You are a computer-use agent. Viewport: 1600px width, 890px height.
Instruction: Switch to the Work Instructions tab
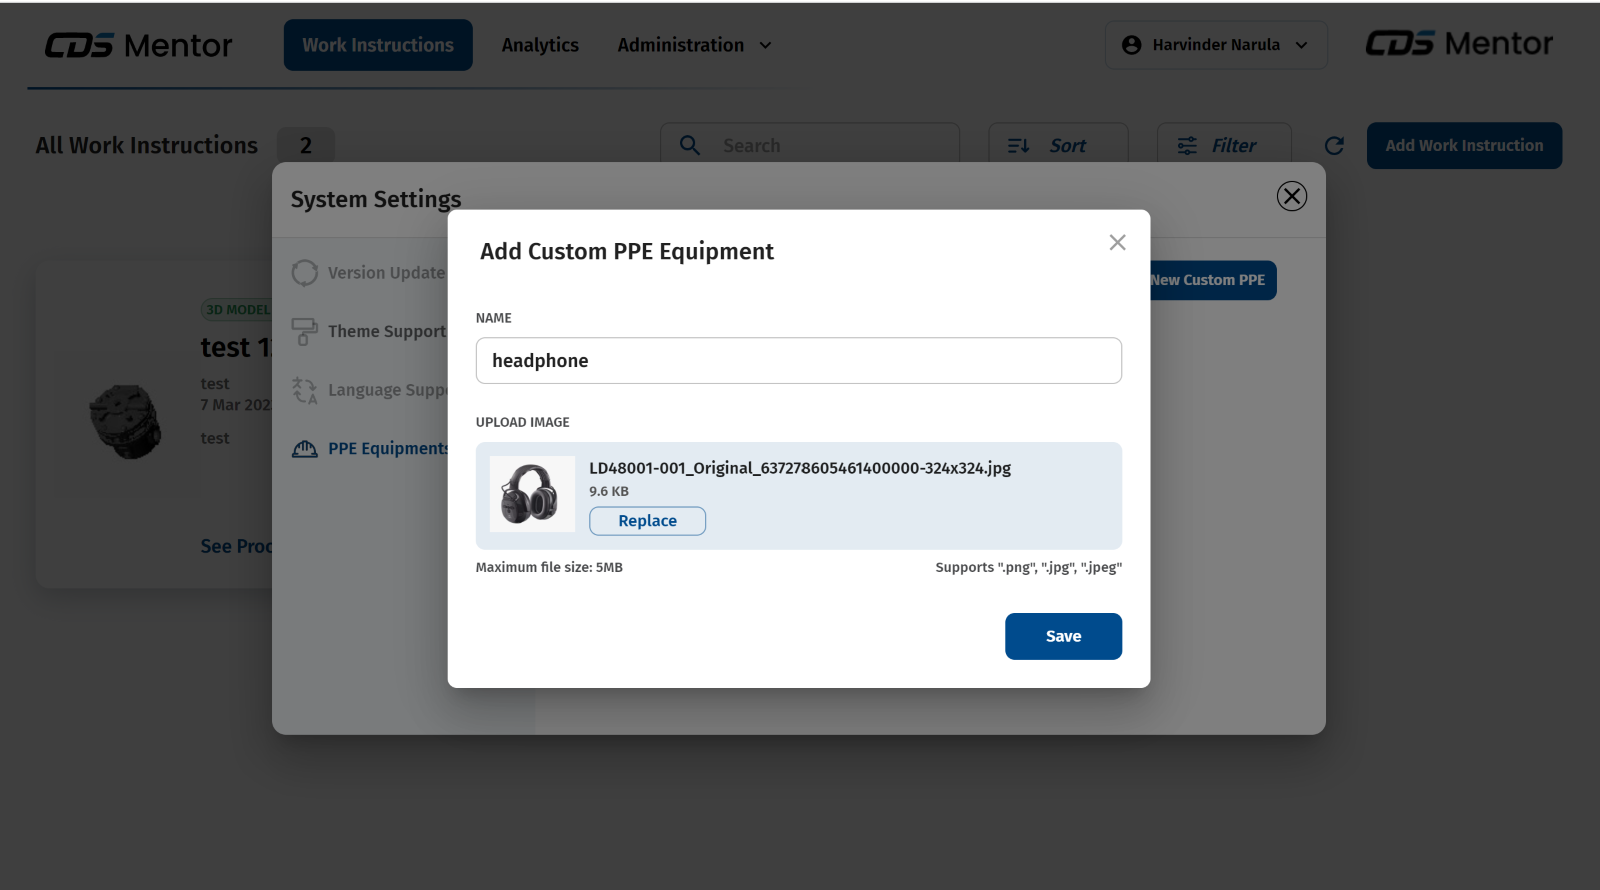(378, 45)
